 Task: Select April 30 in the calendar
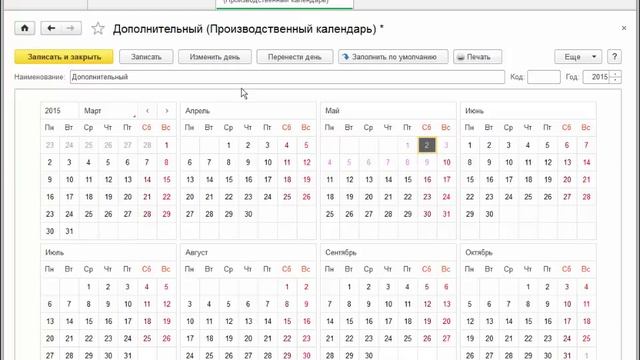coord(248,214)
